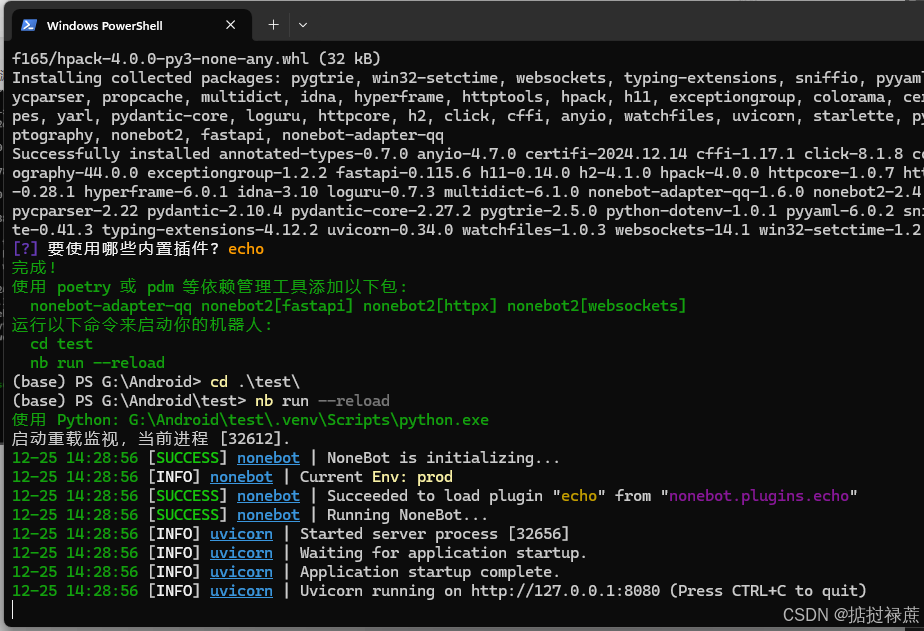This screenshot has width=924, height=631.
Task: Click the 'Successfully installed' output line
Action: 468,154
